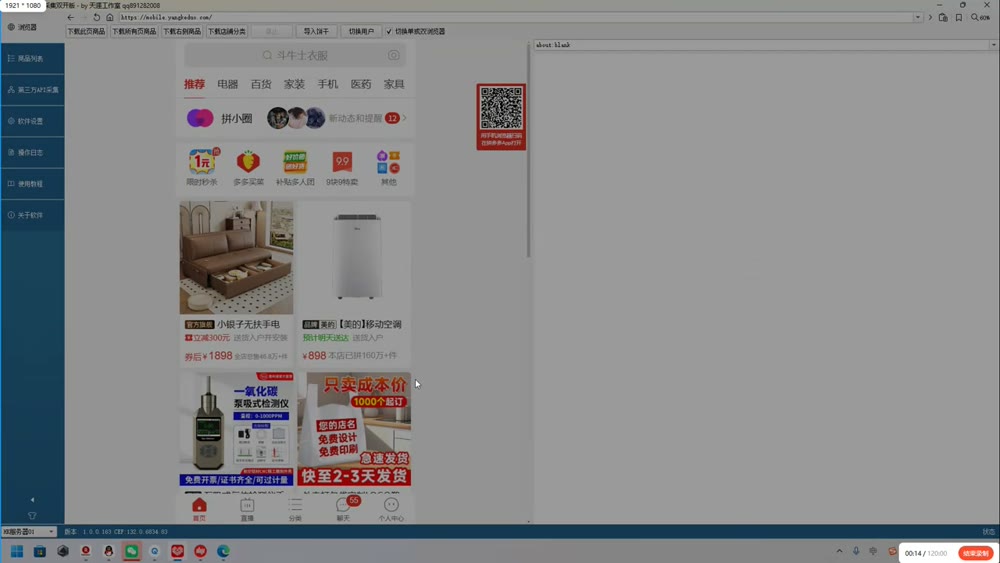This screenshot has width=1000, height=563.
Task: Switch to the 百货 tab
Action: (261, 84)
